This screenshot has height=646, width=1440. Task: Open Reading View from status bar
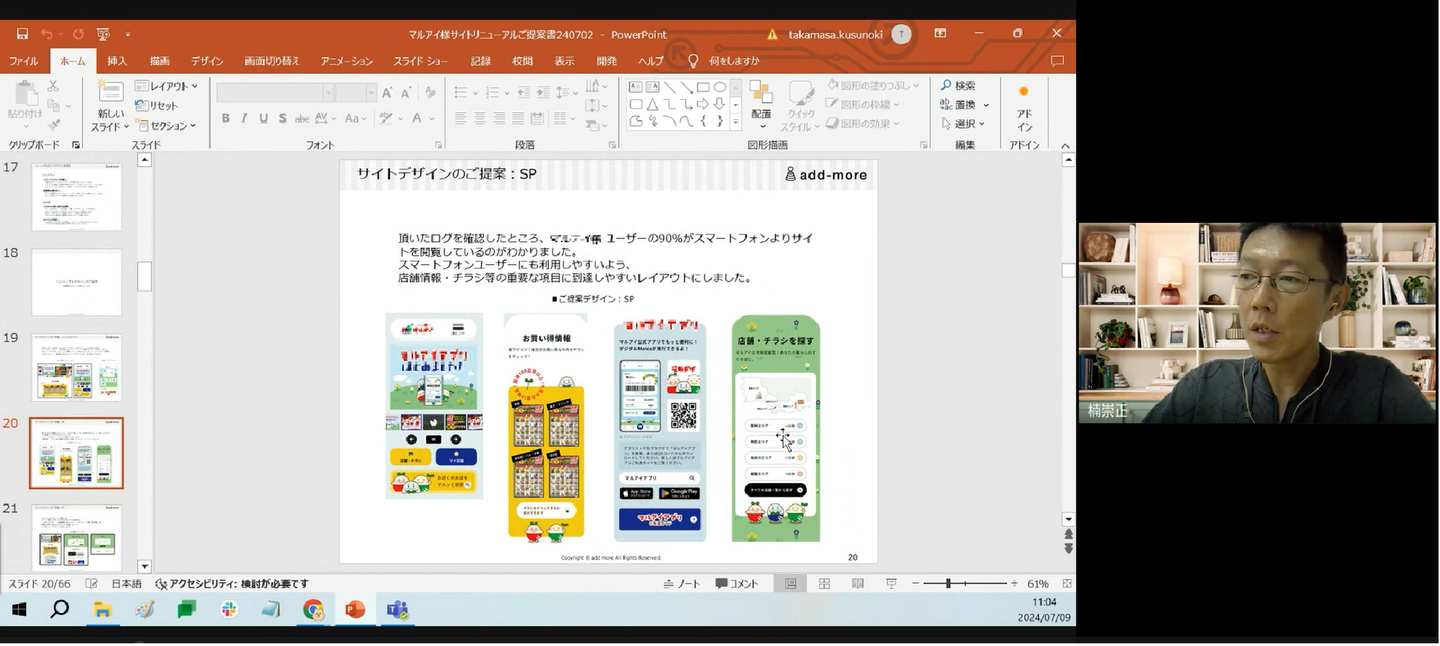coord(857,584)
